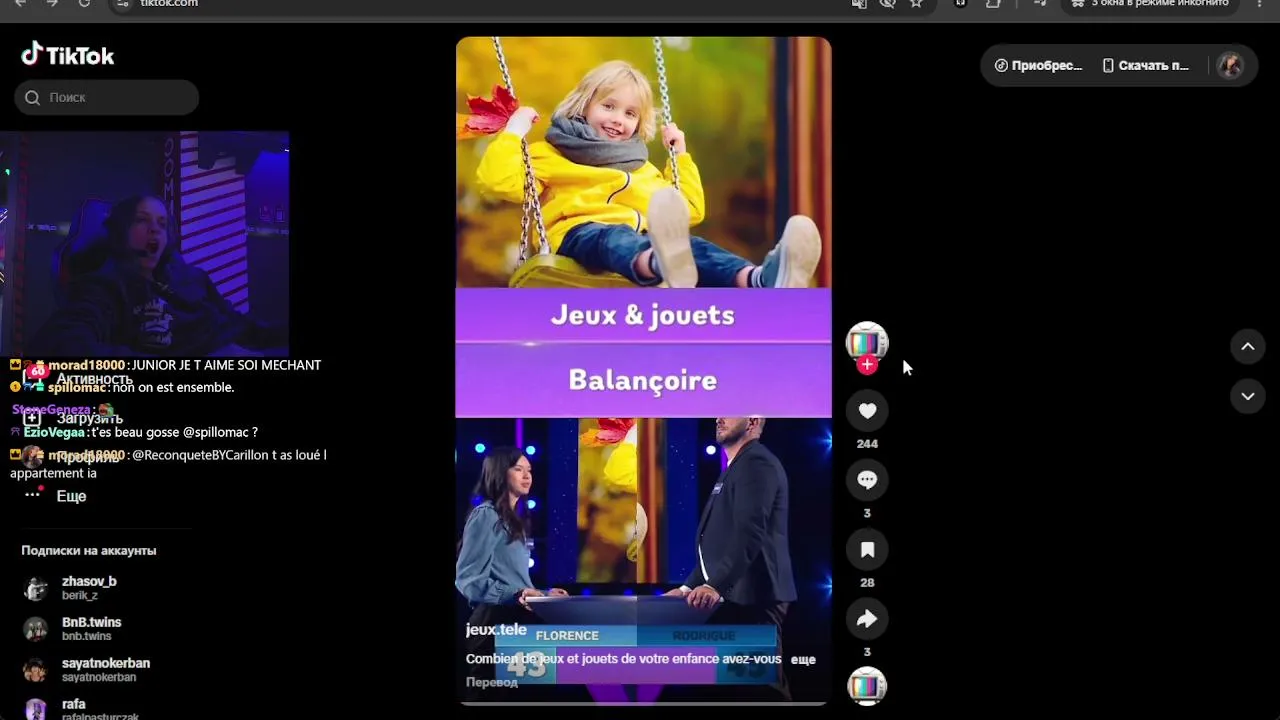The width and height of the screenshot is (1280, 720).
Task: Translate the caption via Перевод
Action: pyautogui.click(x=492, y=682)
